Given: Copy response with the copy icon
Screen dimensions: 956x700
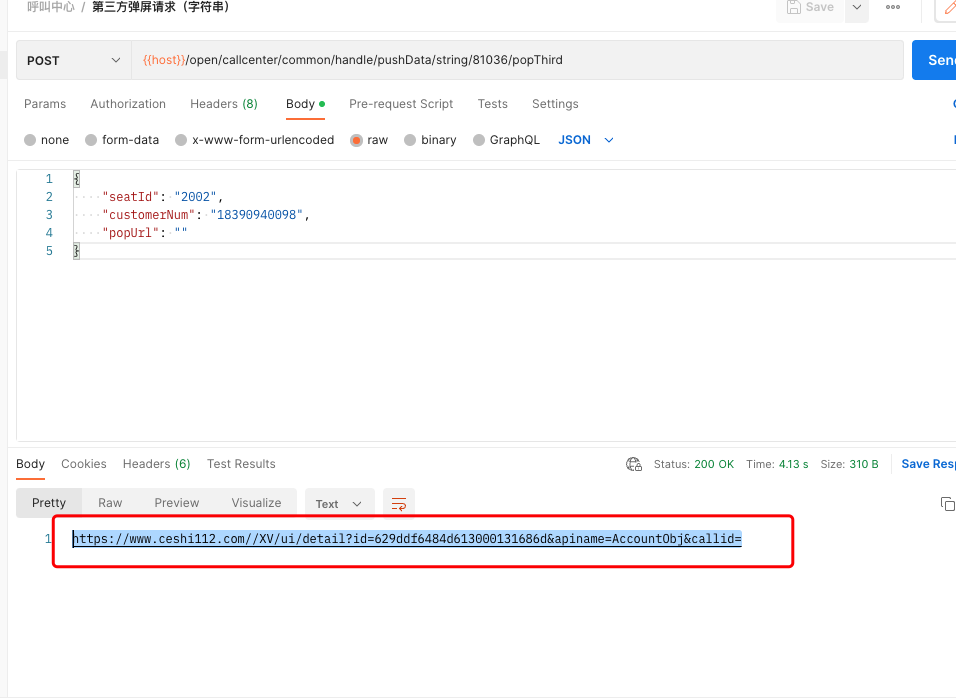Looking at the screenshot, I should [947, 504].
